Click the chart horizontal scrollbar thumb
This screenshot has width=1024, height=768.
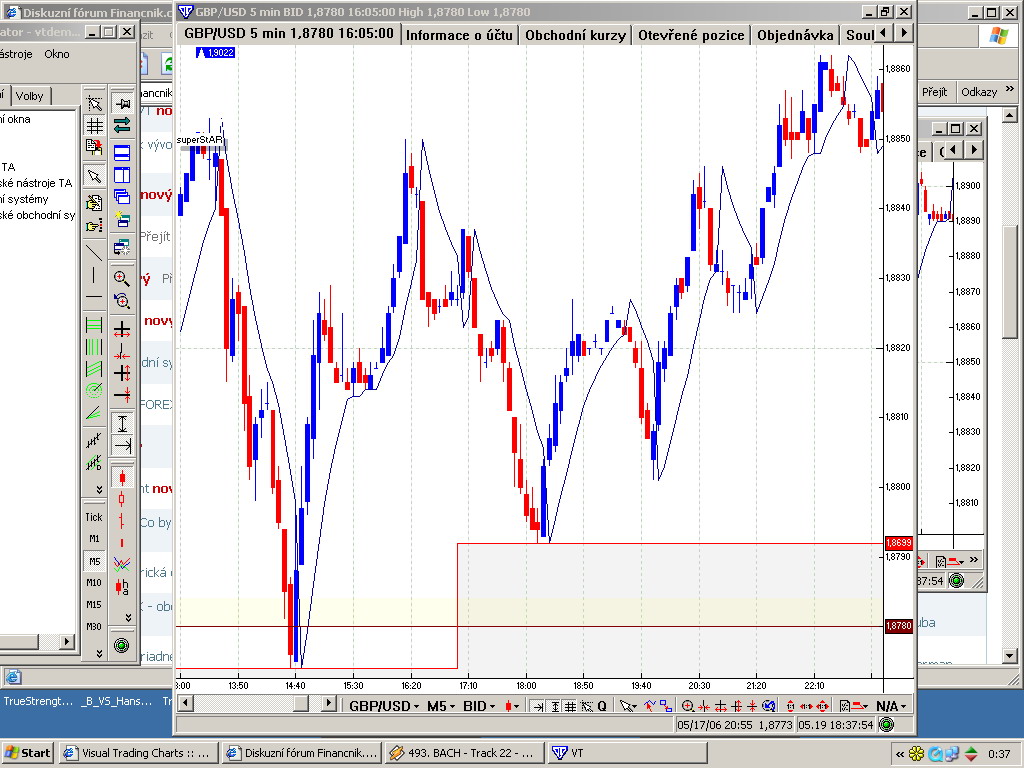pos(300,703)
